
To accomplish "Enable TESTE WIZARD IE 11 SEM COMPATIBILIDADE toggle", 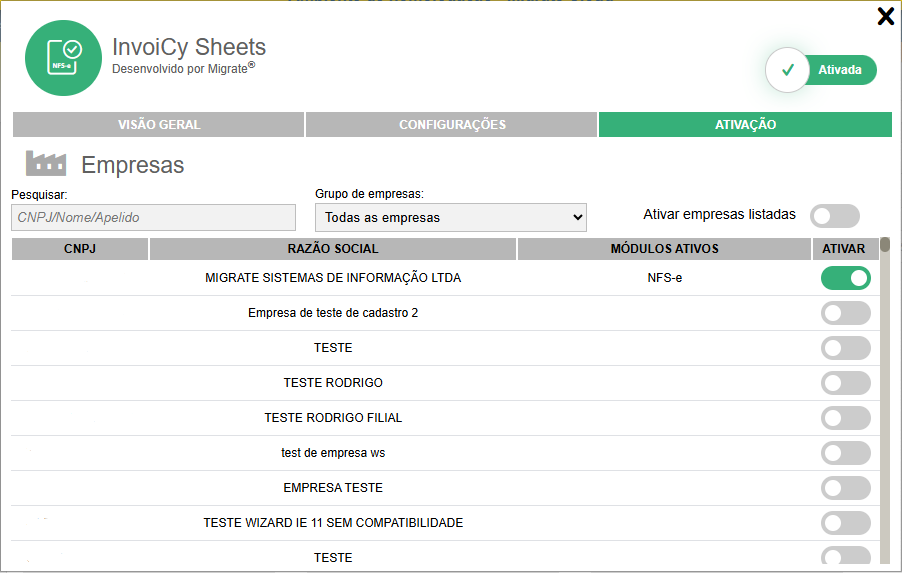I will (845, 523).
